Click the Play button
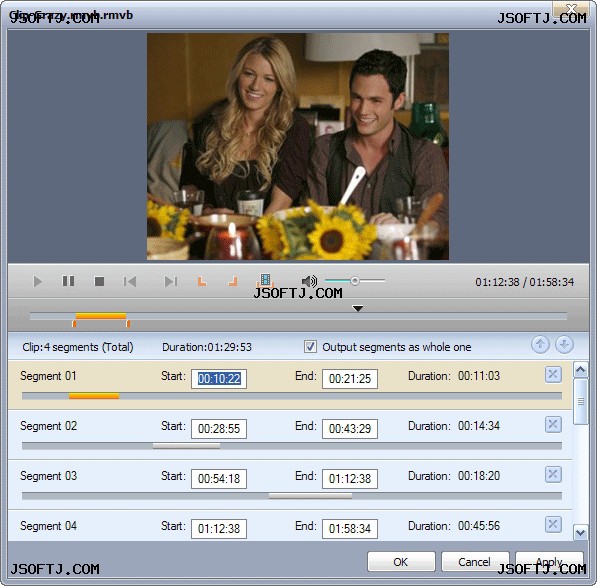 [37, 282]
